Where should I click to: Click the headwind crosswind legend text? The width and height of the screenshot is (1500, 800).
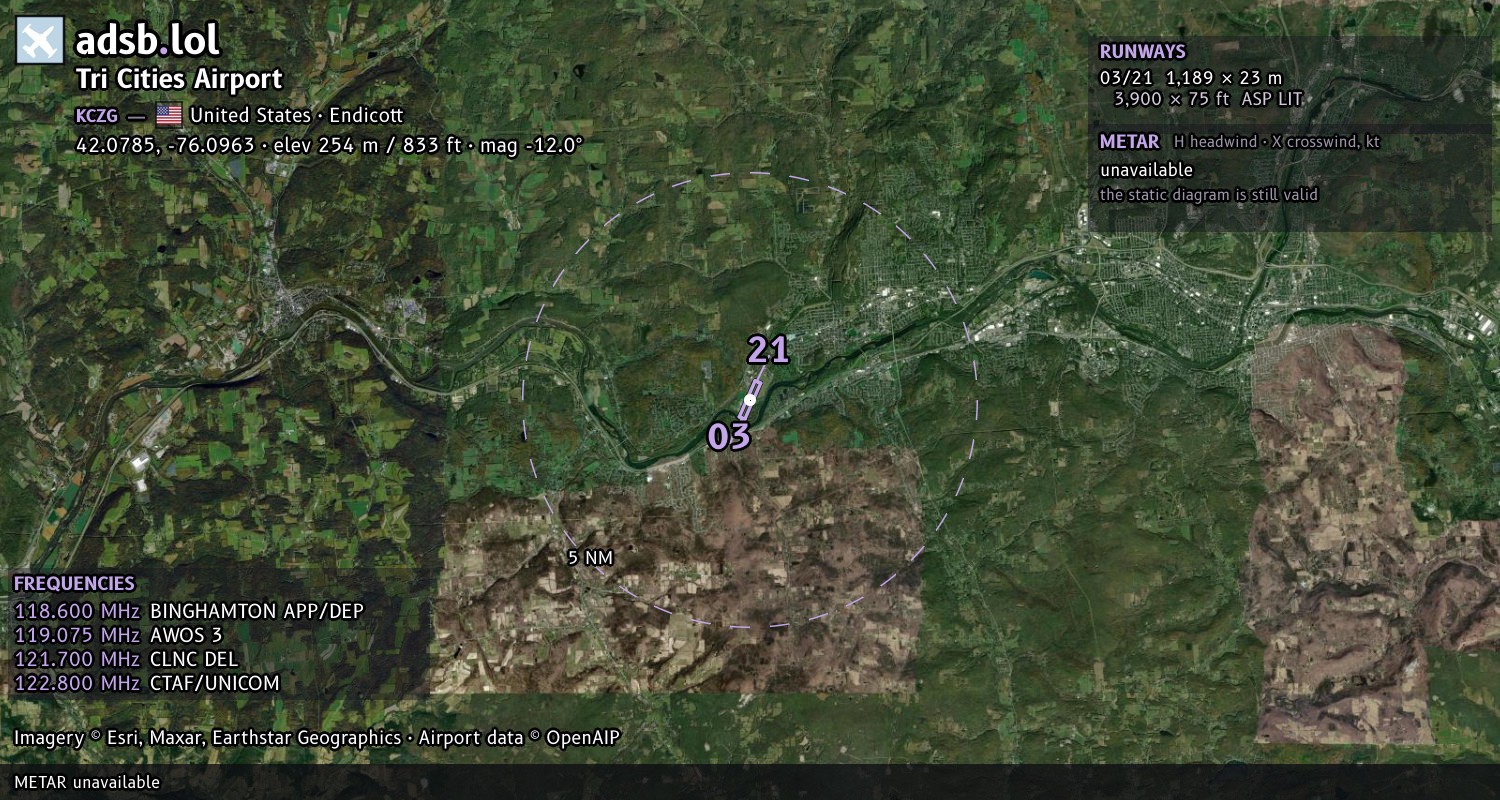(1276, 142)
